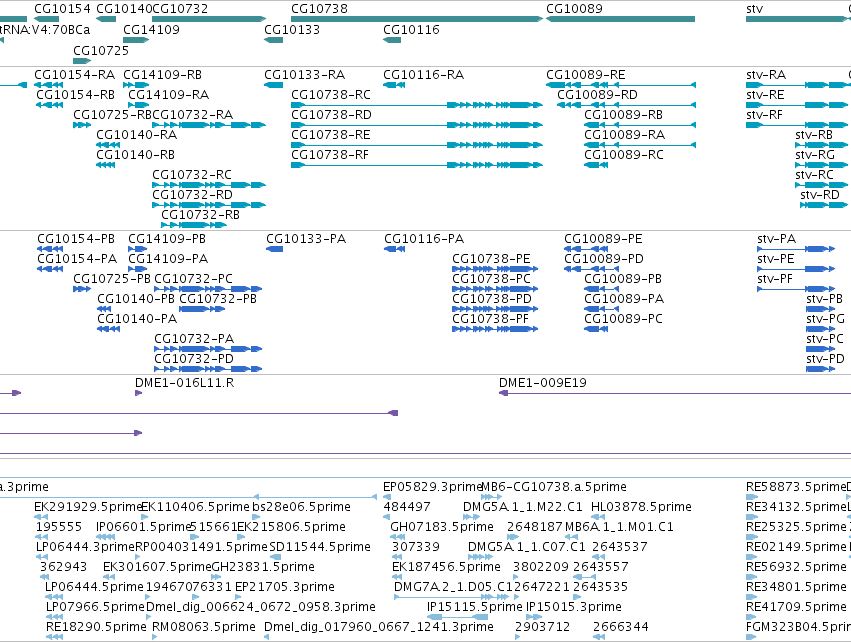
Task: Select EST RE41709.5prime
Action: click(796, 607)
